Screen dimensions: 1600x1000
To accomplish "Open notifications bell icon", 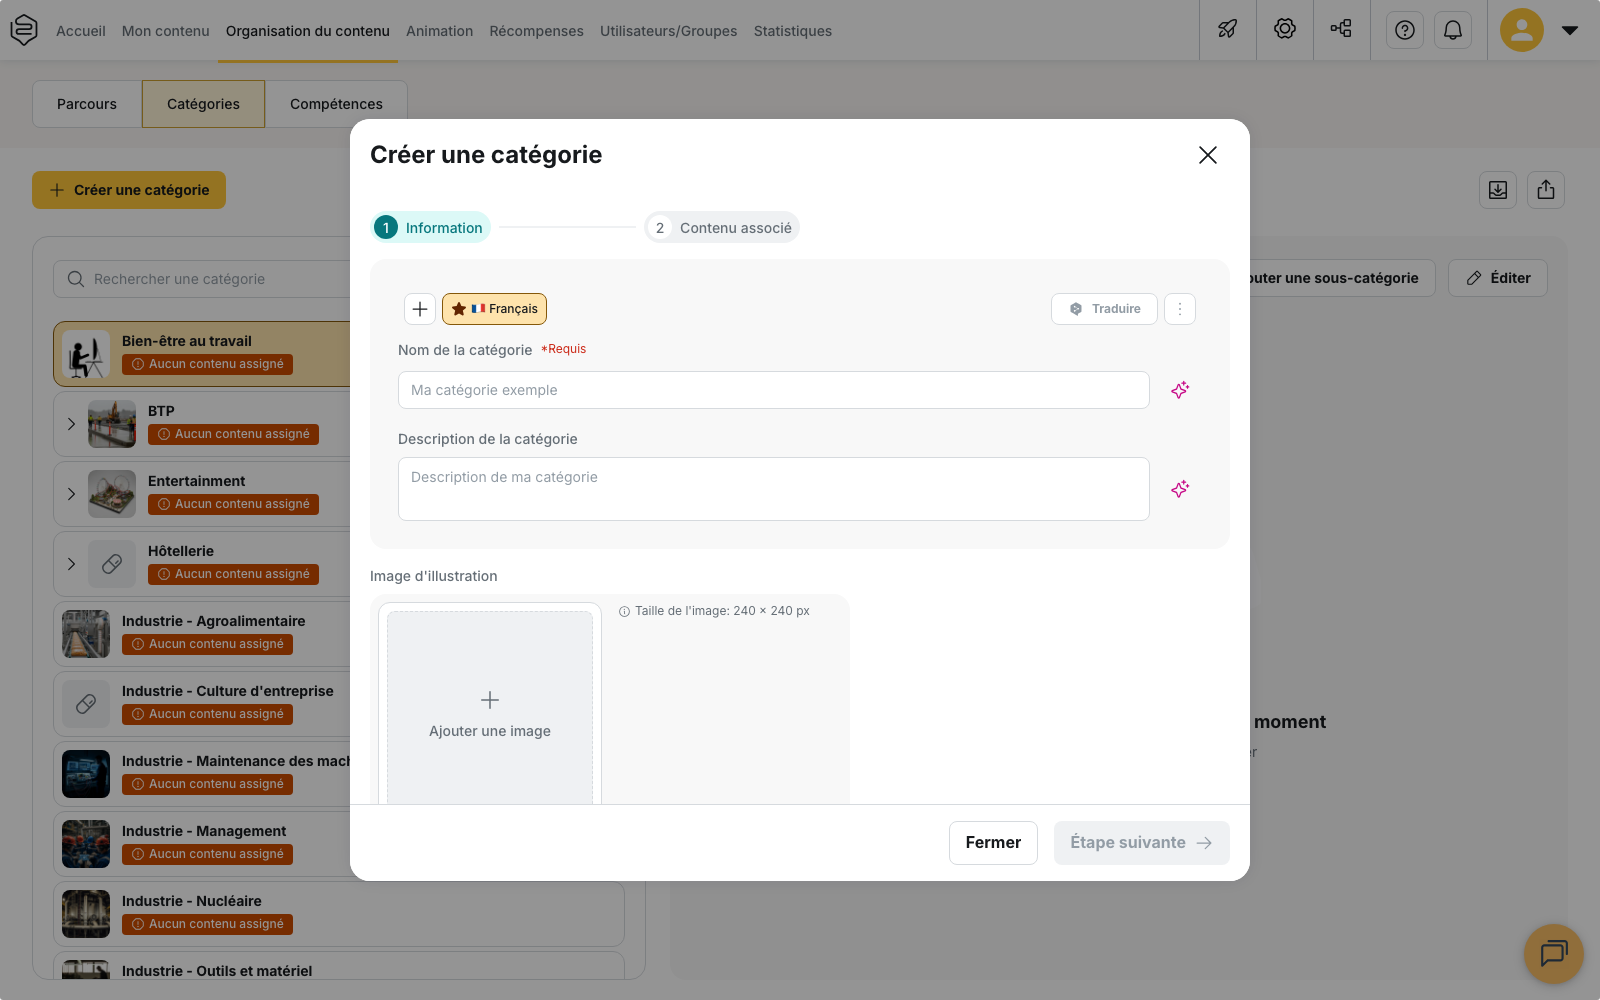I will point(1453,30).
